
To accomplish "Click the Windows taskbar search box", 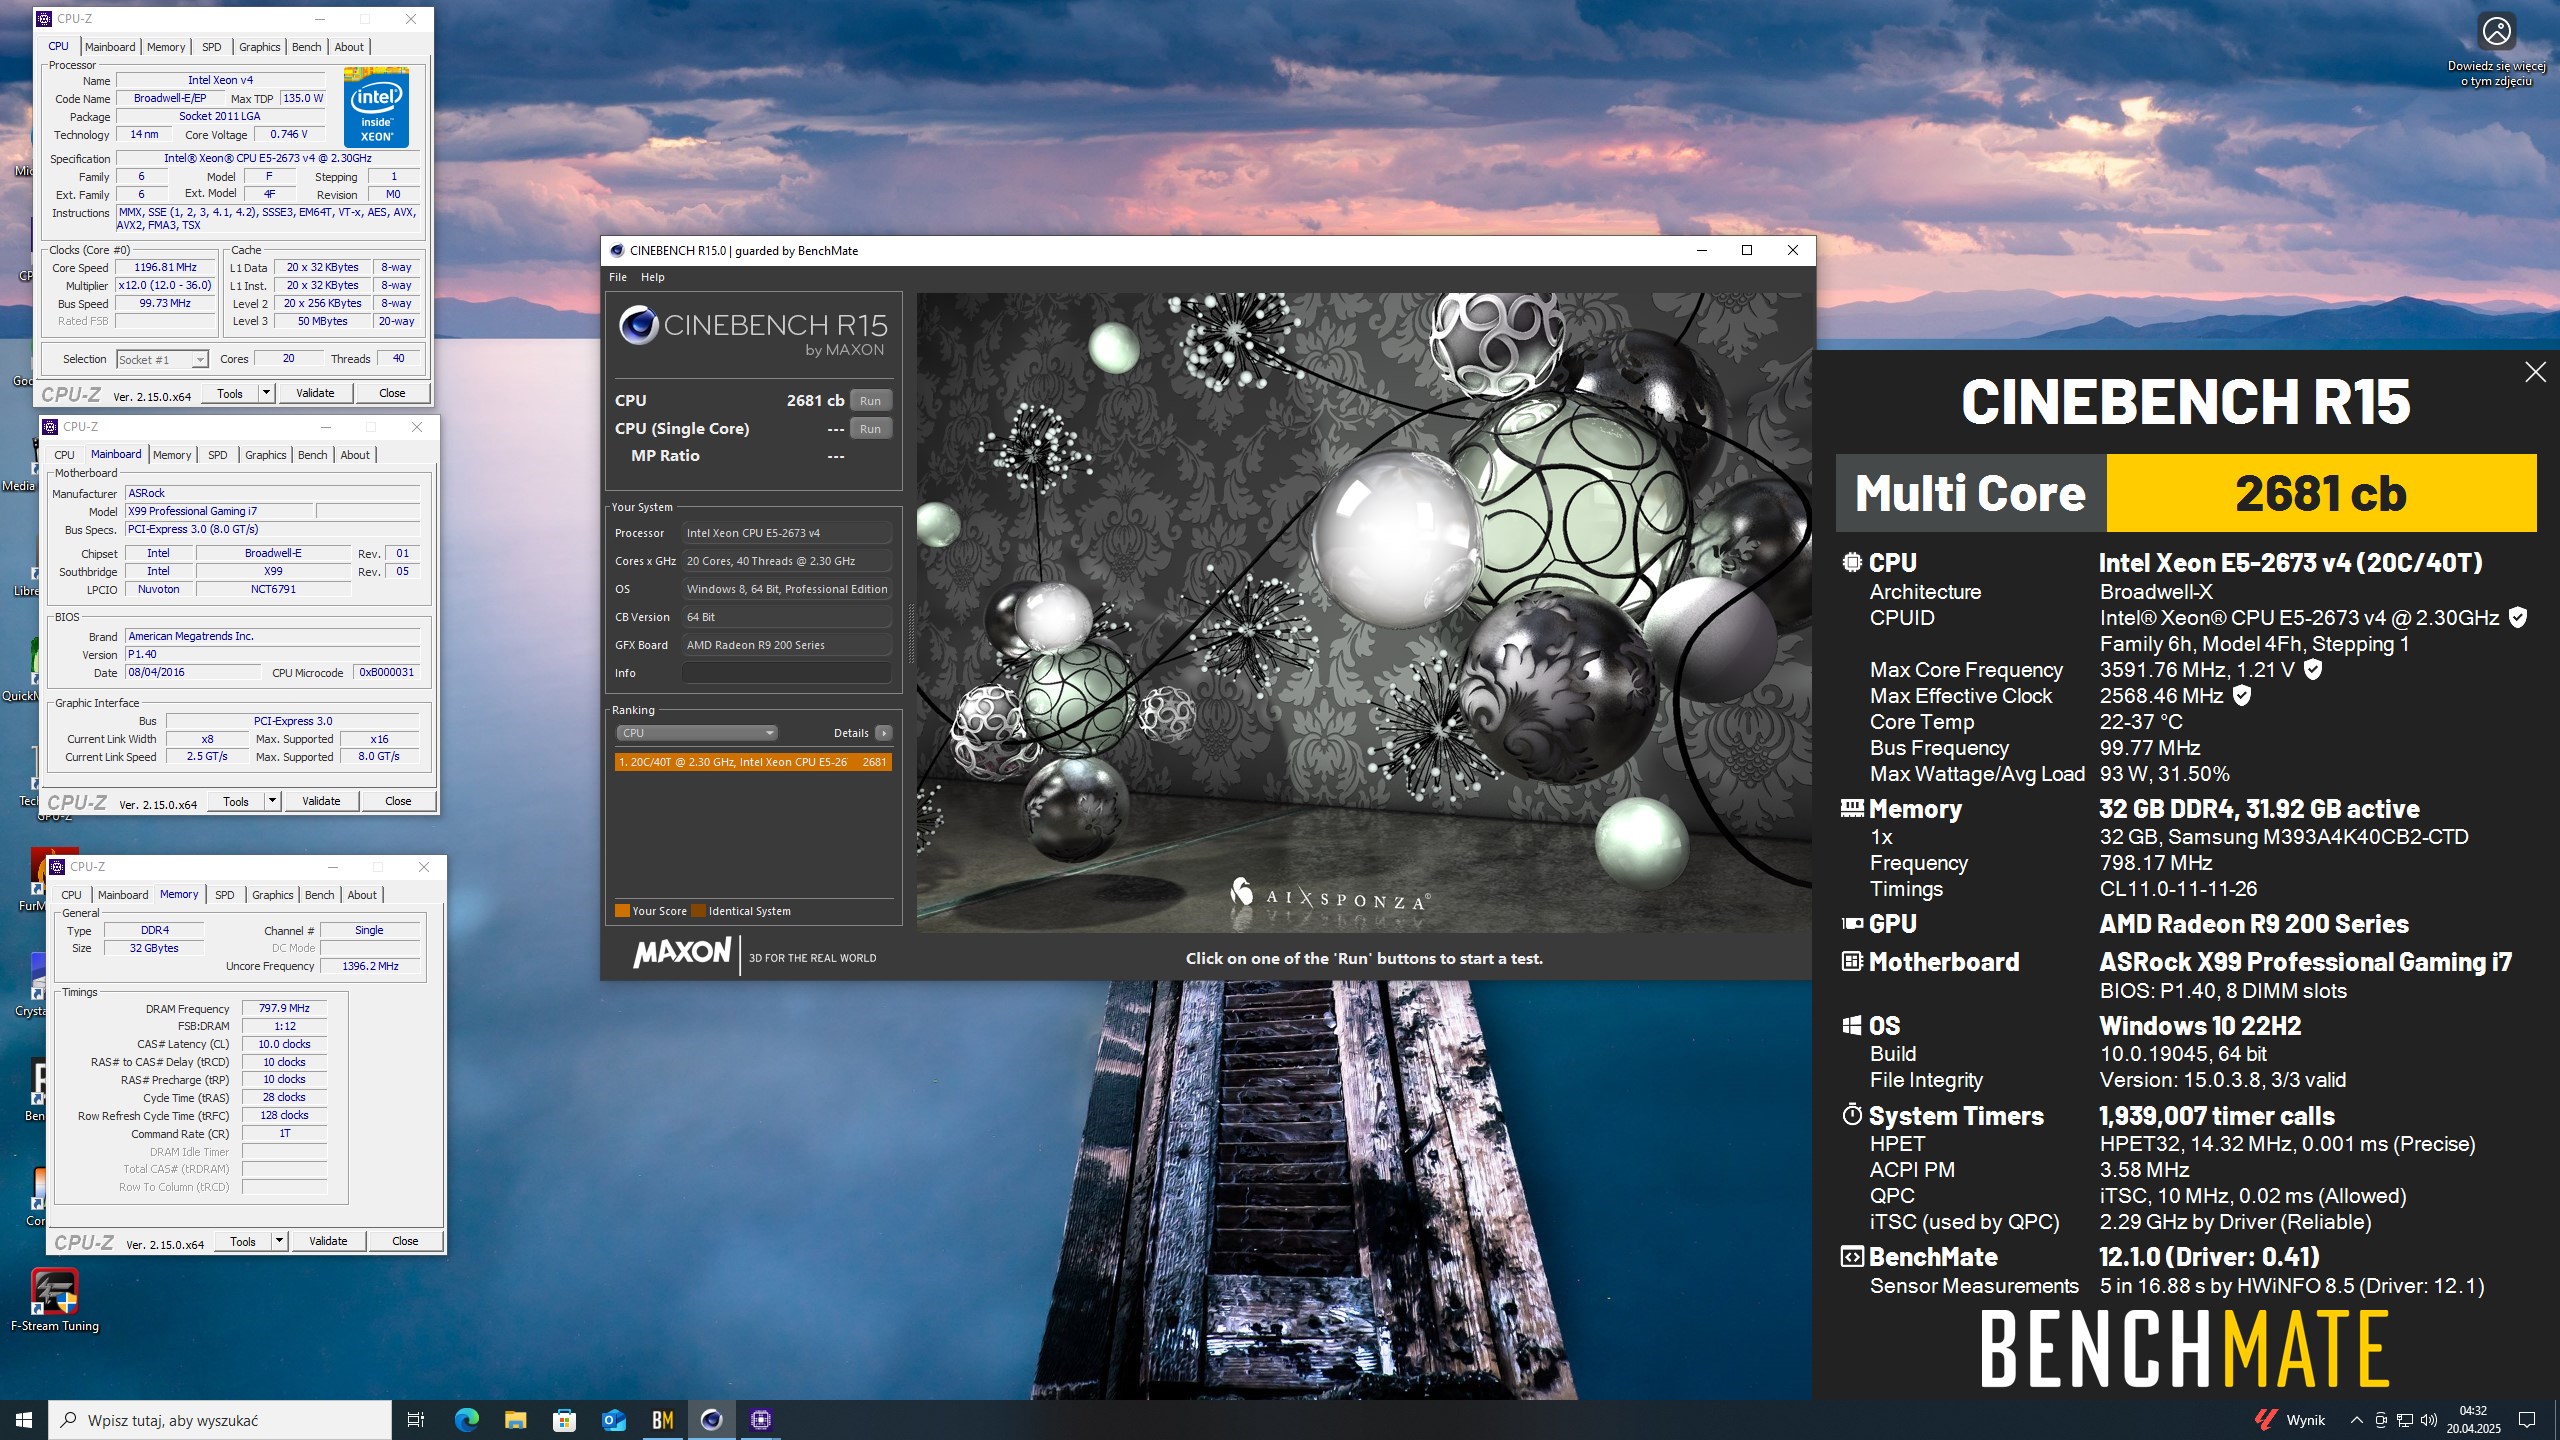I will point(220,1420).
